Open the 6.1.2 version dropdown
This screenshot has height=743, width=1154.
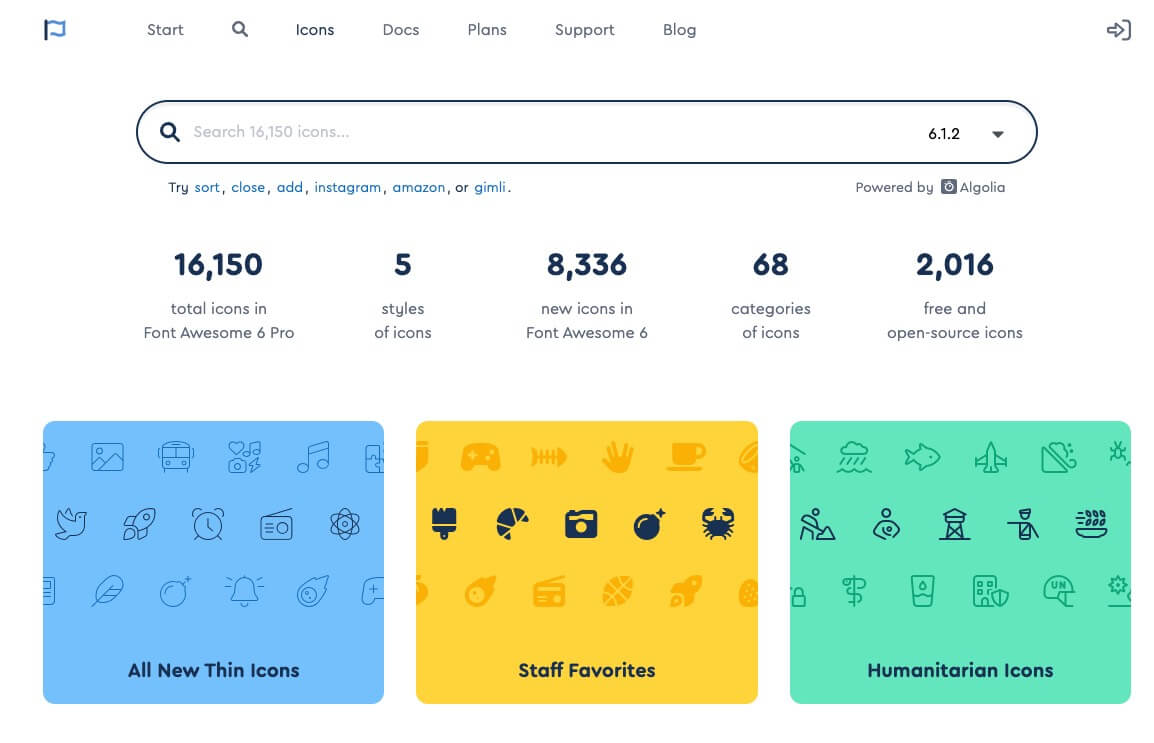click(x=965, y=134)
